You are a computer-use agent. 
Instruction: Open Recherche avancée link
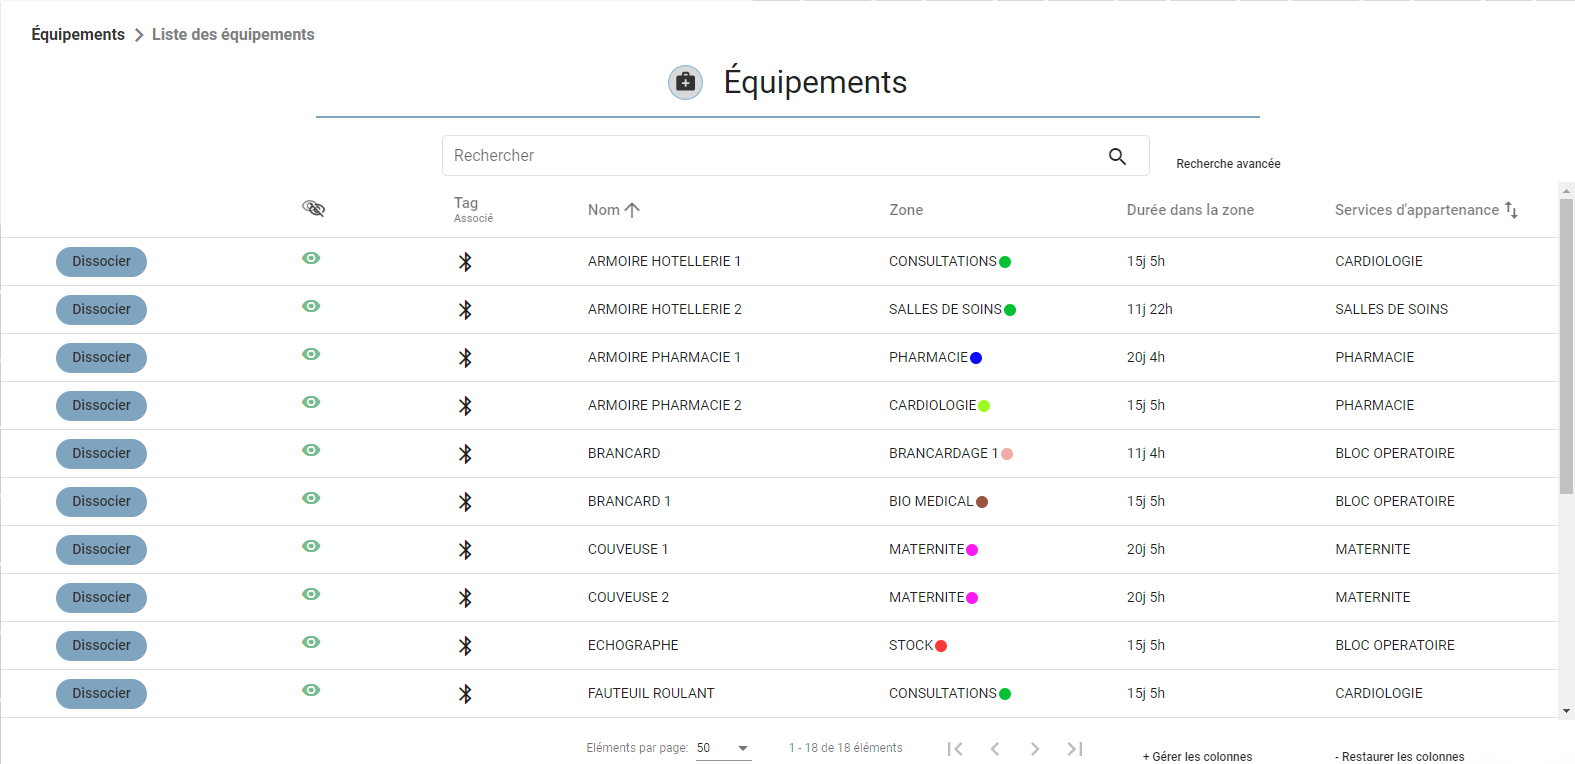pyautogui.click(x=1228, y=164)
